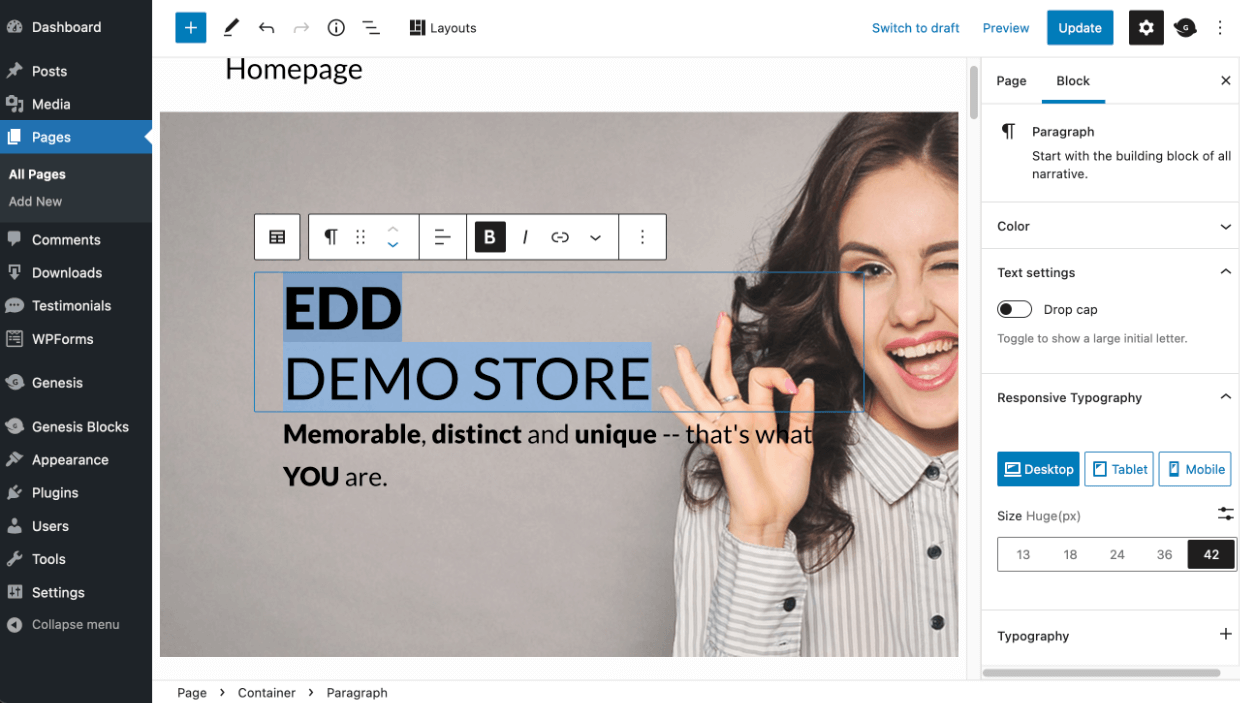Insert a Link on selected text
Viewport: 1240px width, 703px height.
(x=560, y=237)
